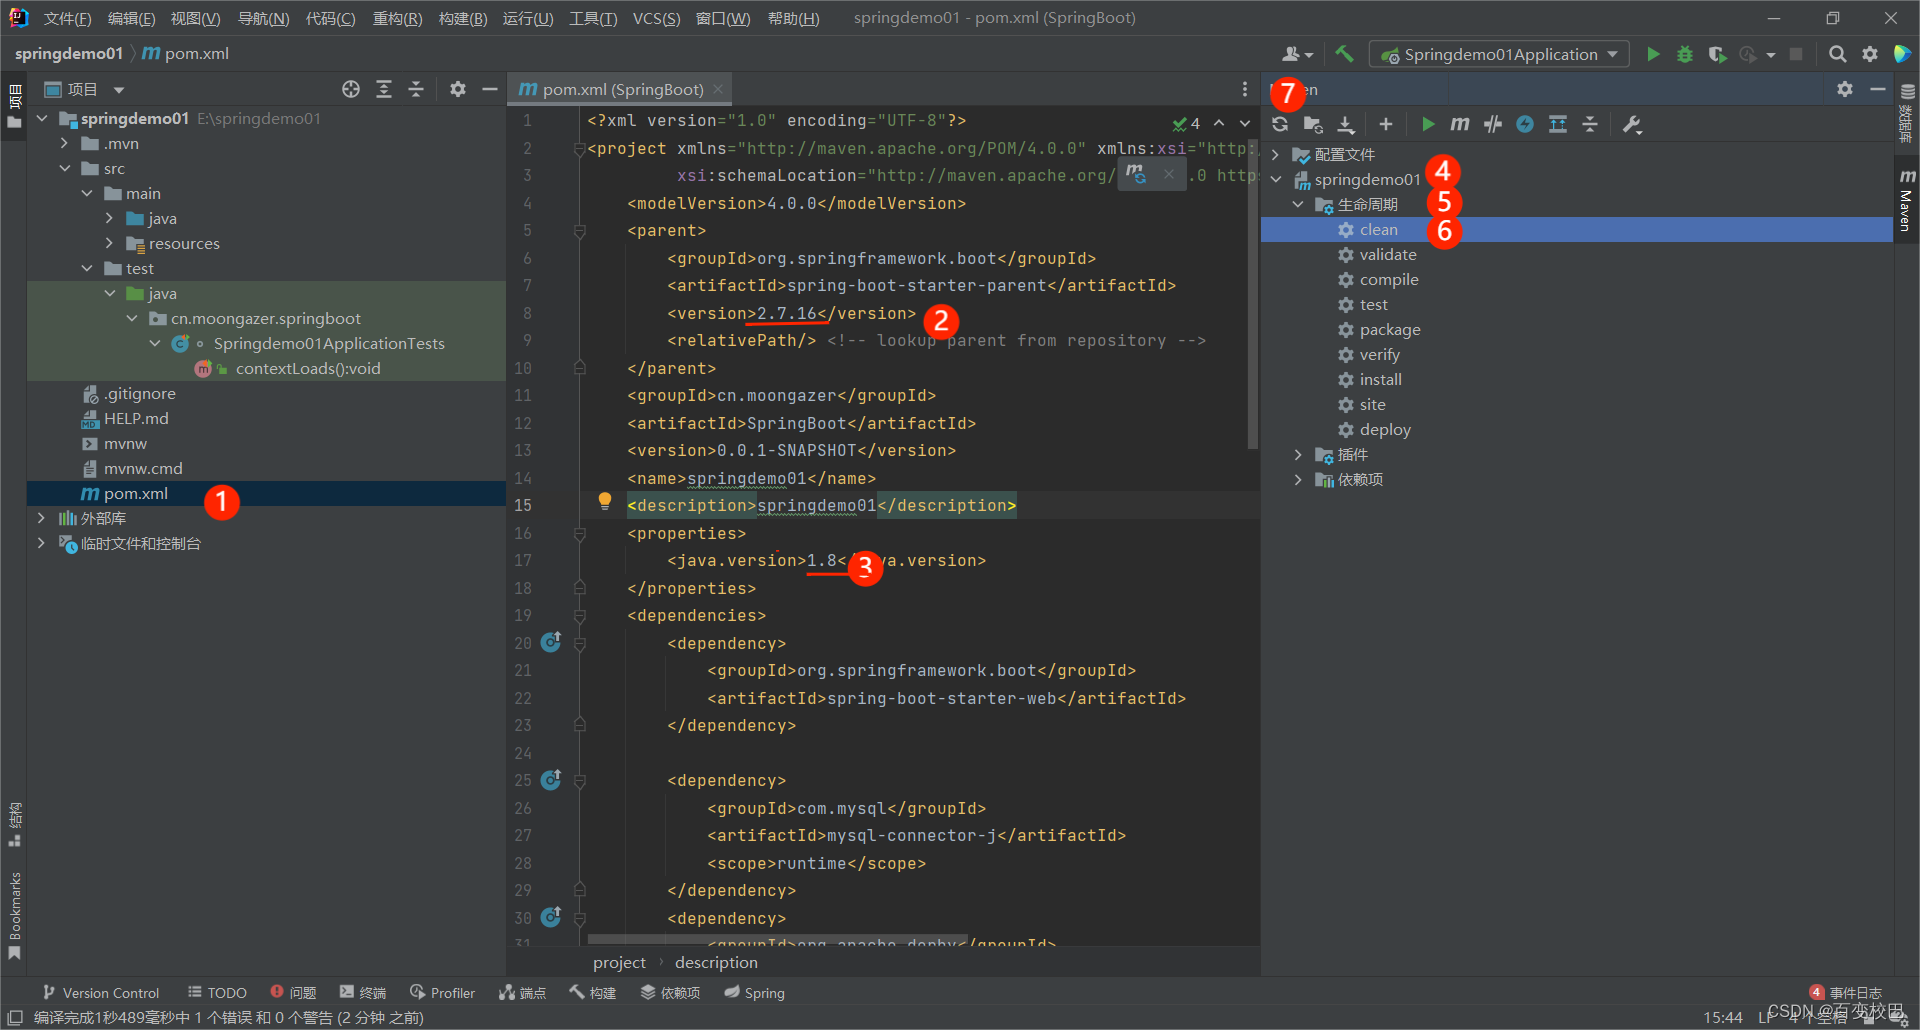The width and height of the screenshot is (1920, 1030).
Task: Open 构建(B) menu
Action: (x=463, y=18)
